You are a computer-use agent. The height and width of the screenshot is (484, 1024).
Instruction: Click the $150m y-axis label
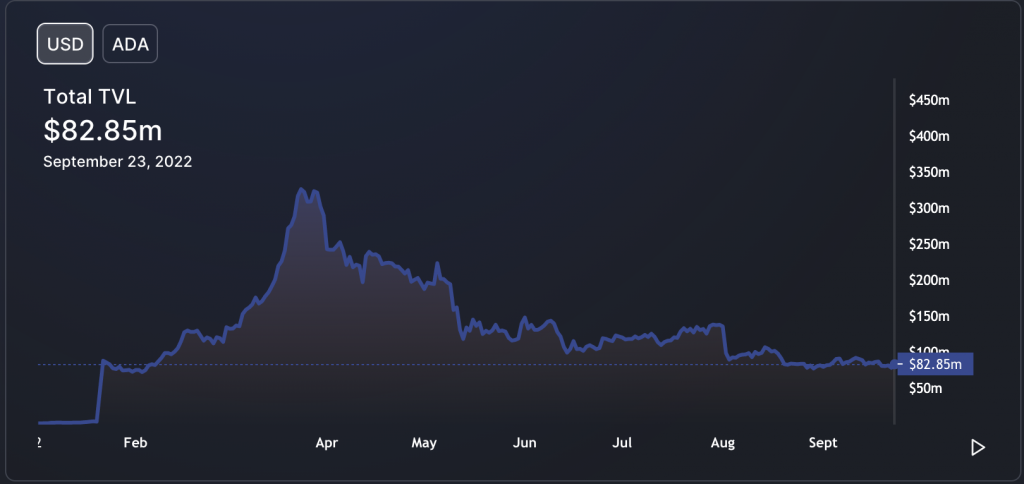(x=929, y=316)
